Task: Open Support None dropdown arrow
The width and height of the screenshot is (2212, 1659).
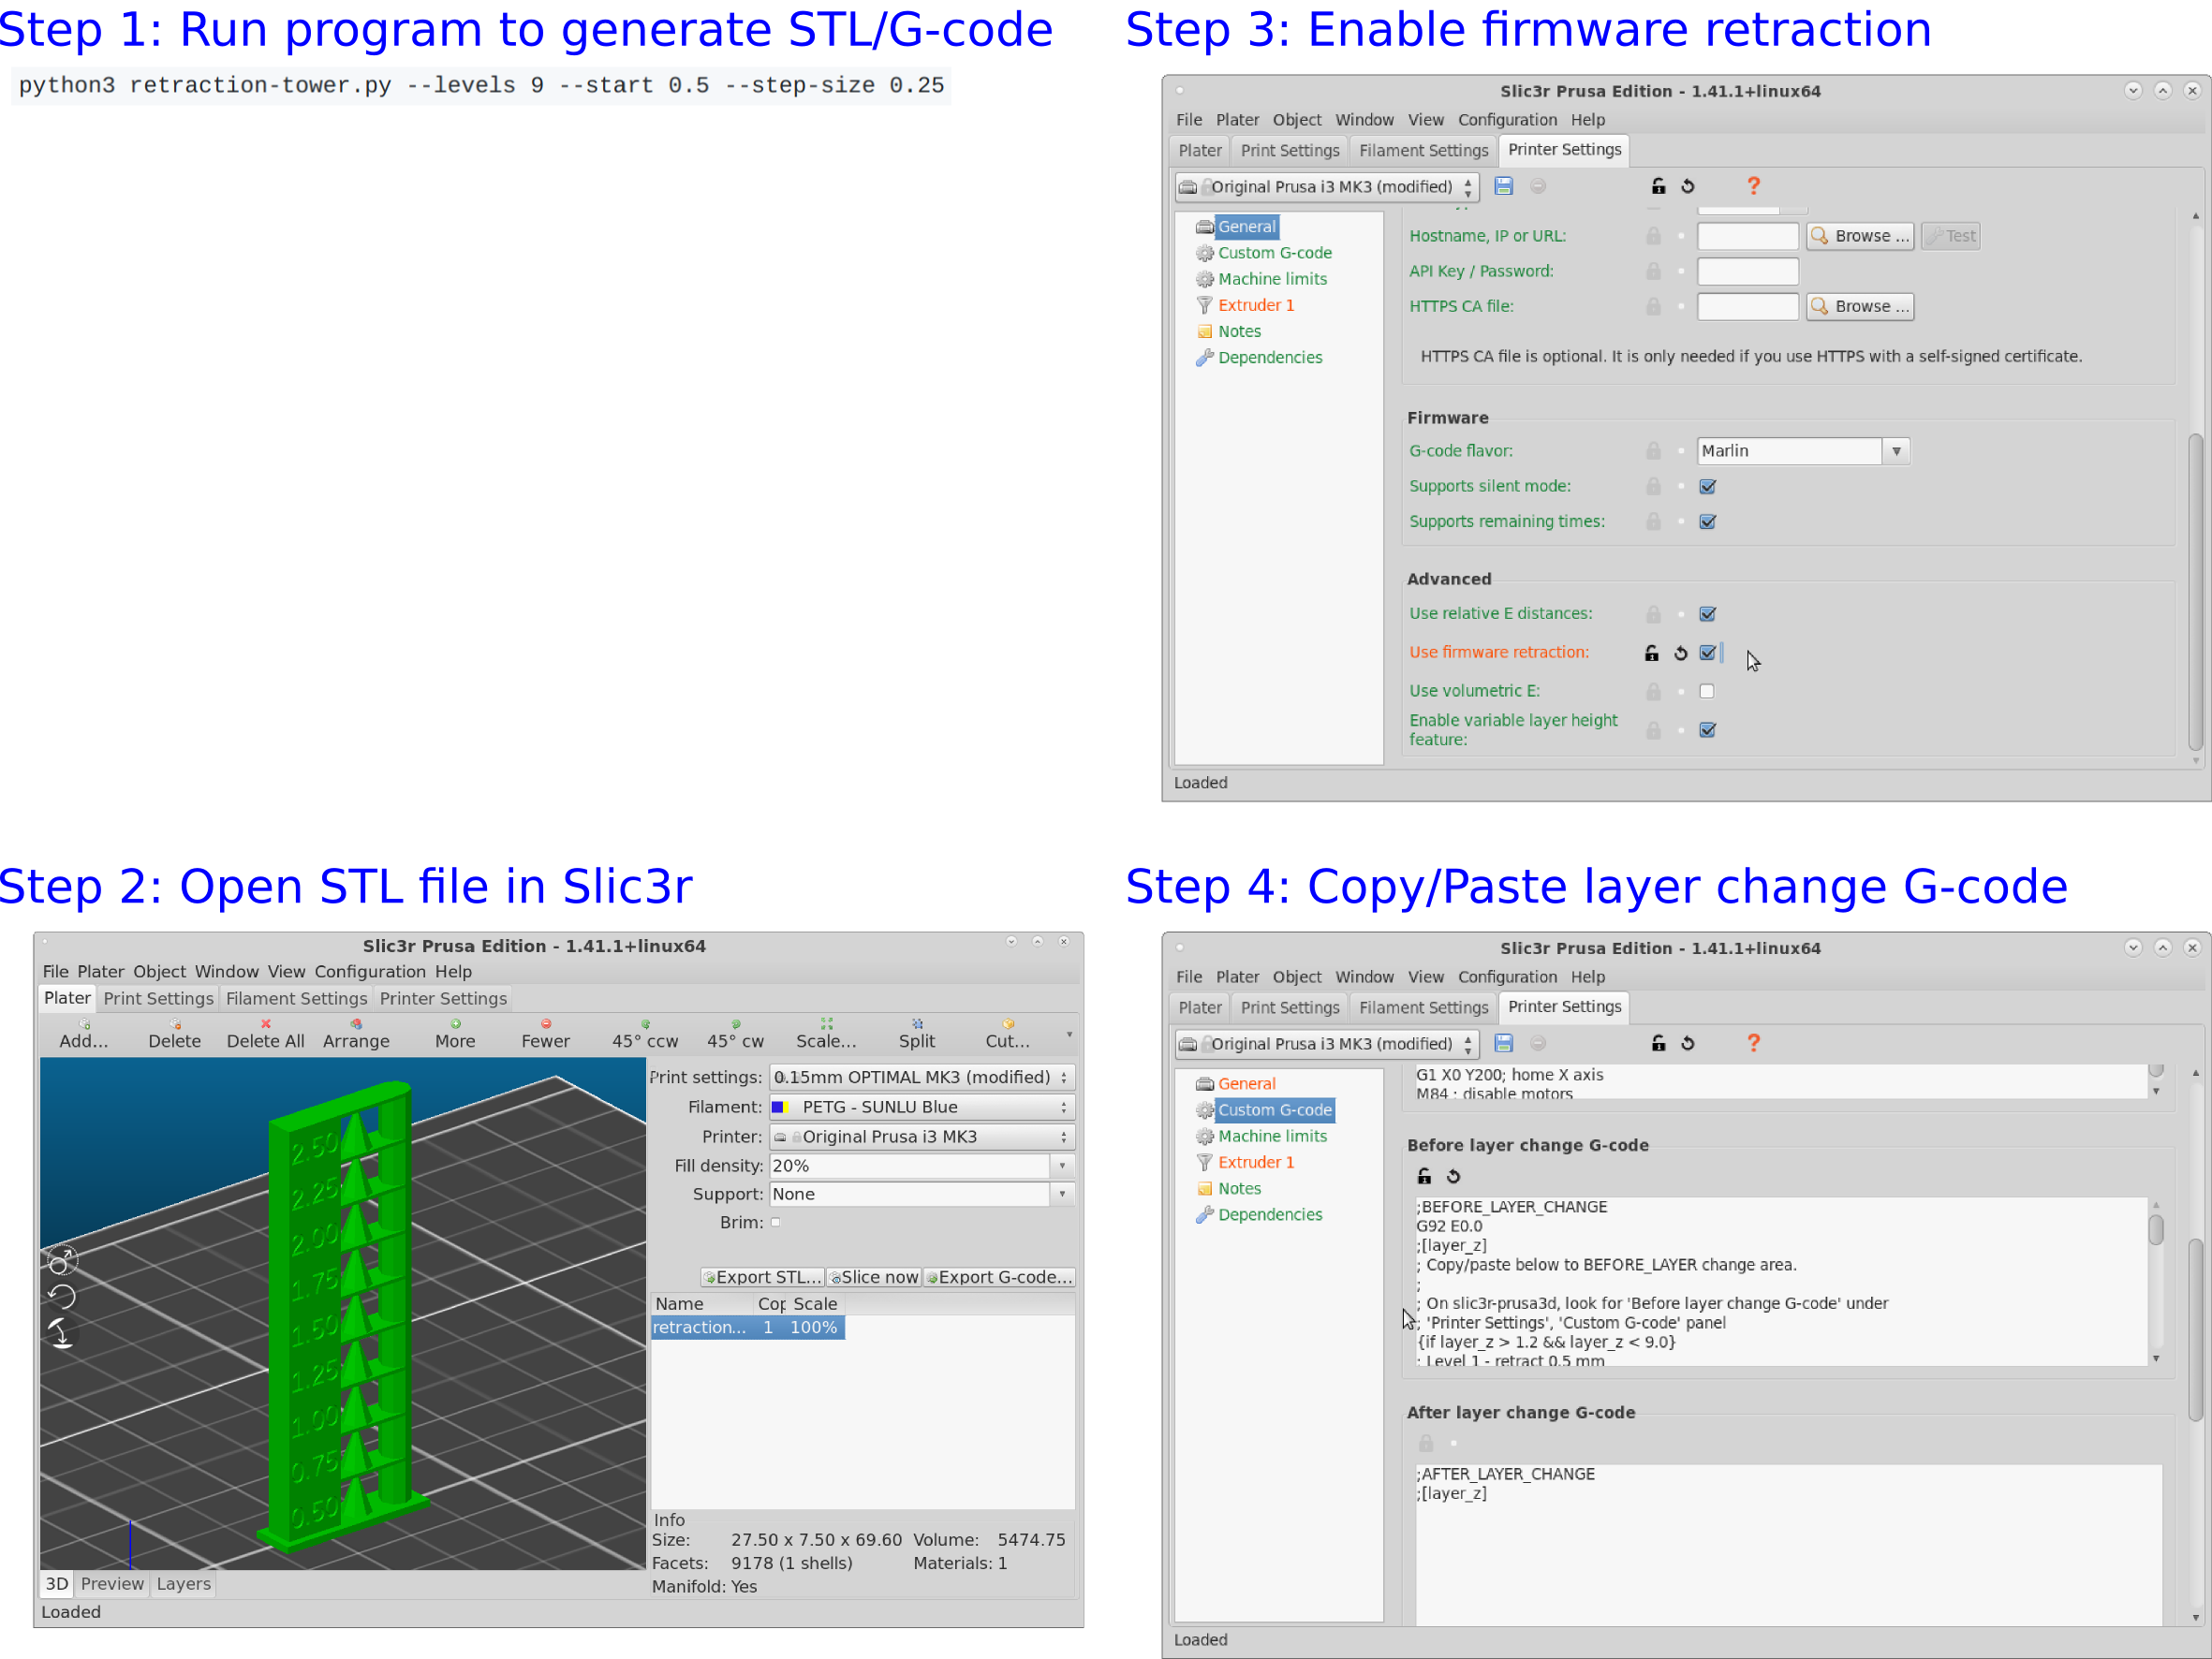Action: [x=1062, y=1194]
